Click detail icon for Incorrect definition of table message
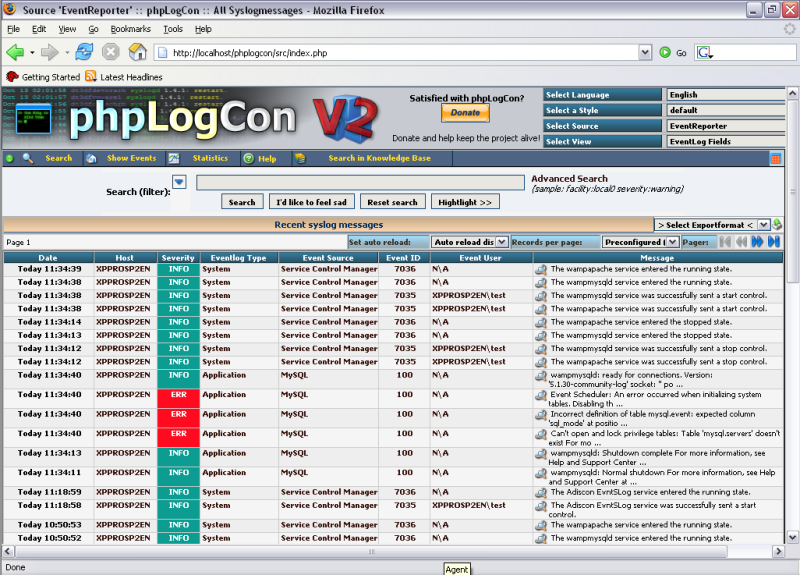The height and width of the screenshot is (575, 800). [541, 415]
